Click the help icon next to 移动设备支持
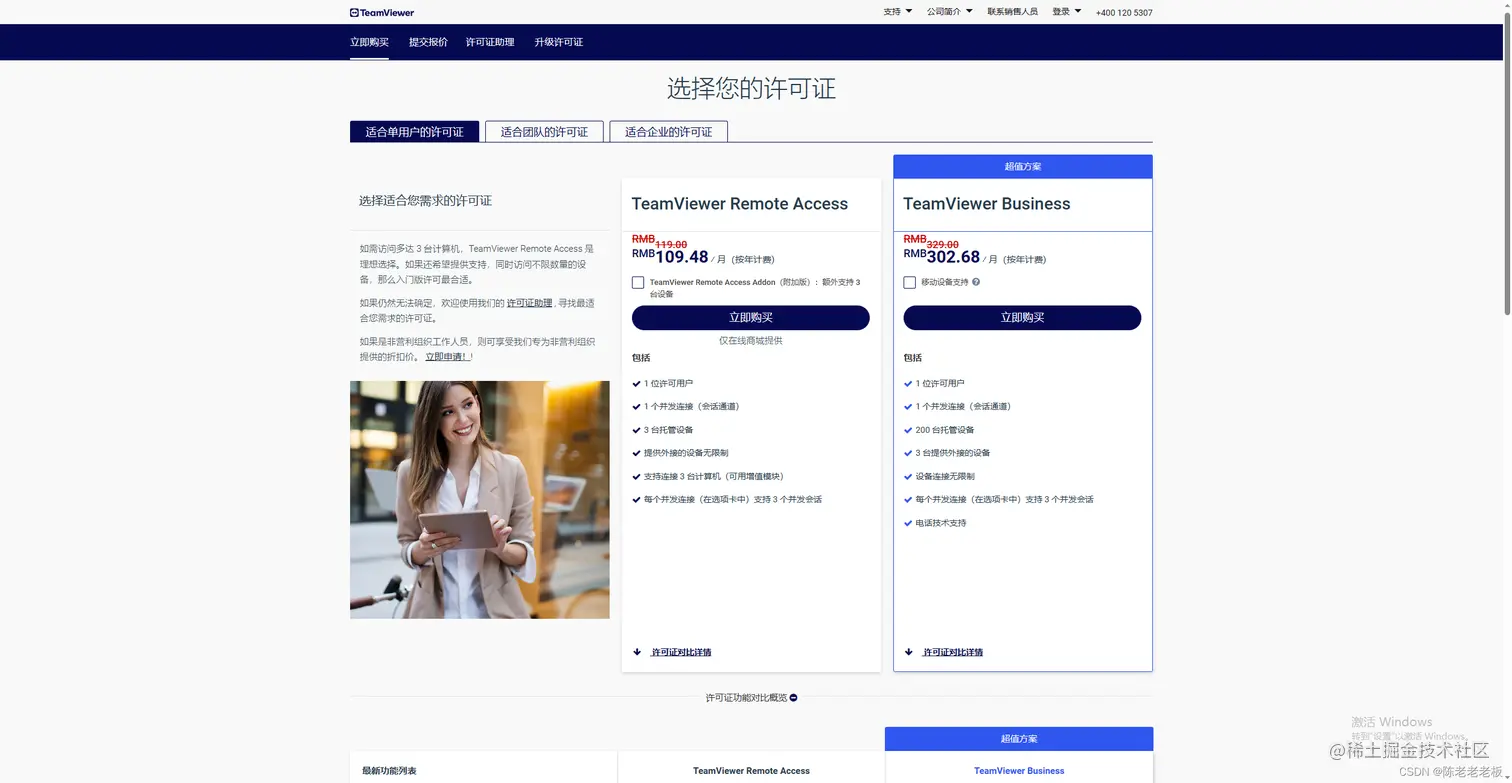Viewport: 1512px width, 783px height. pos(976,282)
